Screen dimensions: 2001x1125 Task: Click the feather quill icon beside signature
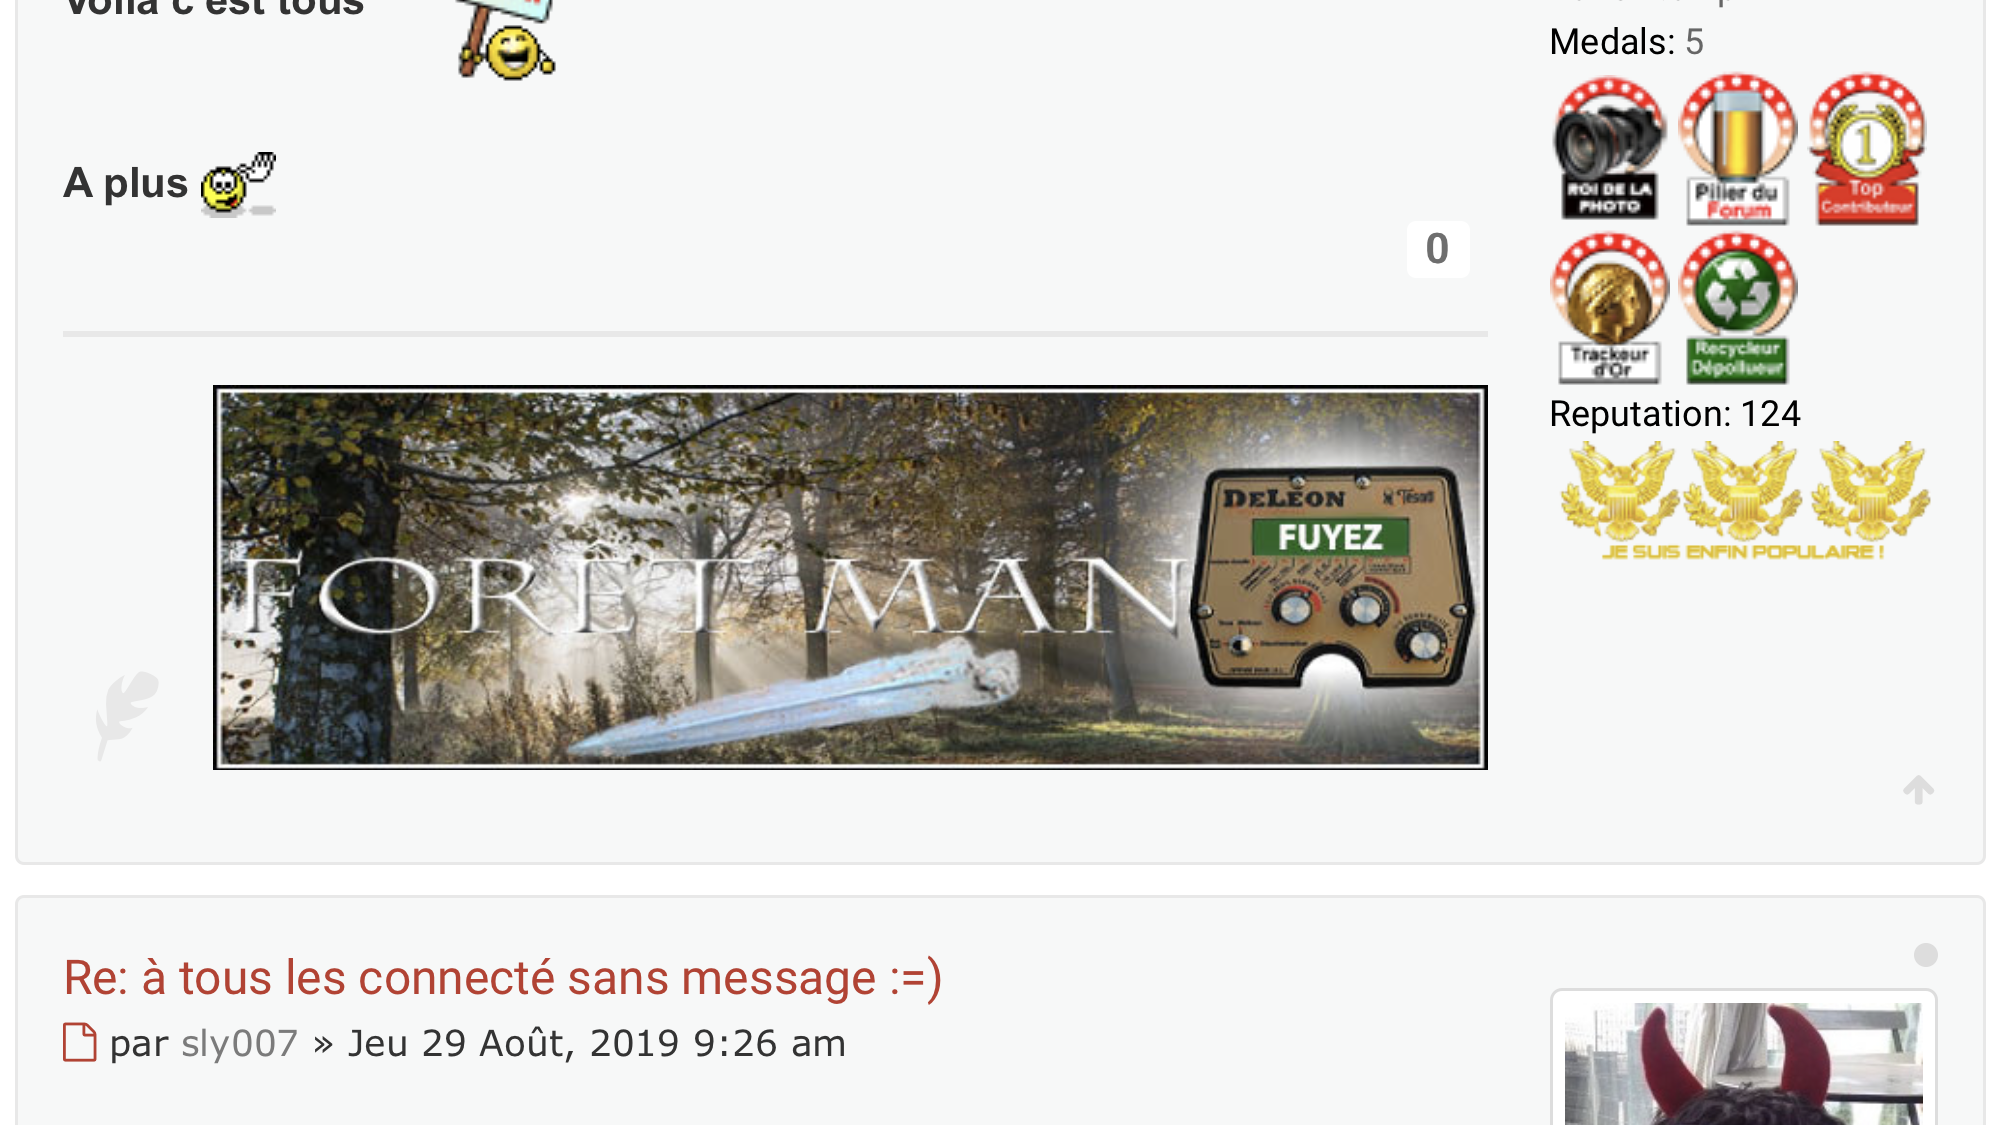[x=126, y=714]
